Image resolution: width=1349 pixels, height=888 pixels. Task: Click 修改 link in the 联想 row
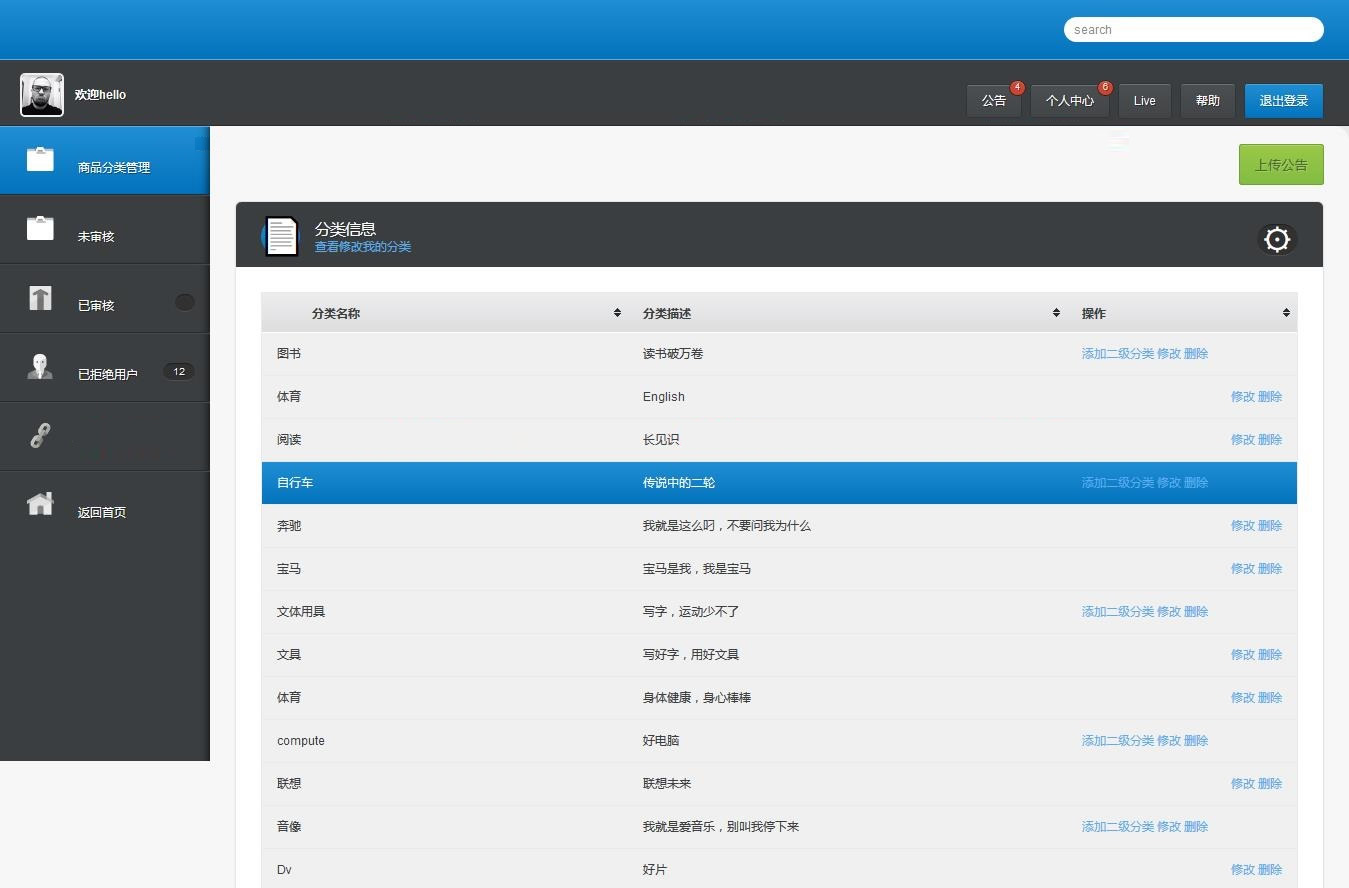point(1242,784)
